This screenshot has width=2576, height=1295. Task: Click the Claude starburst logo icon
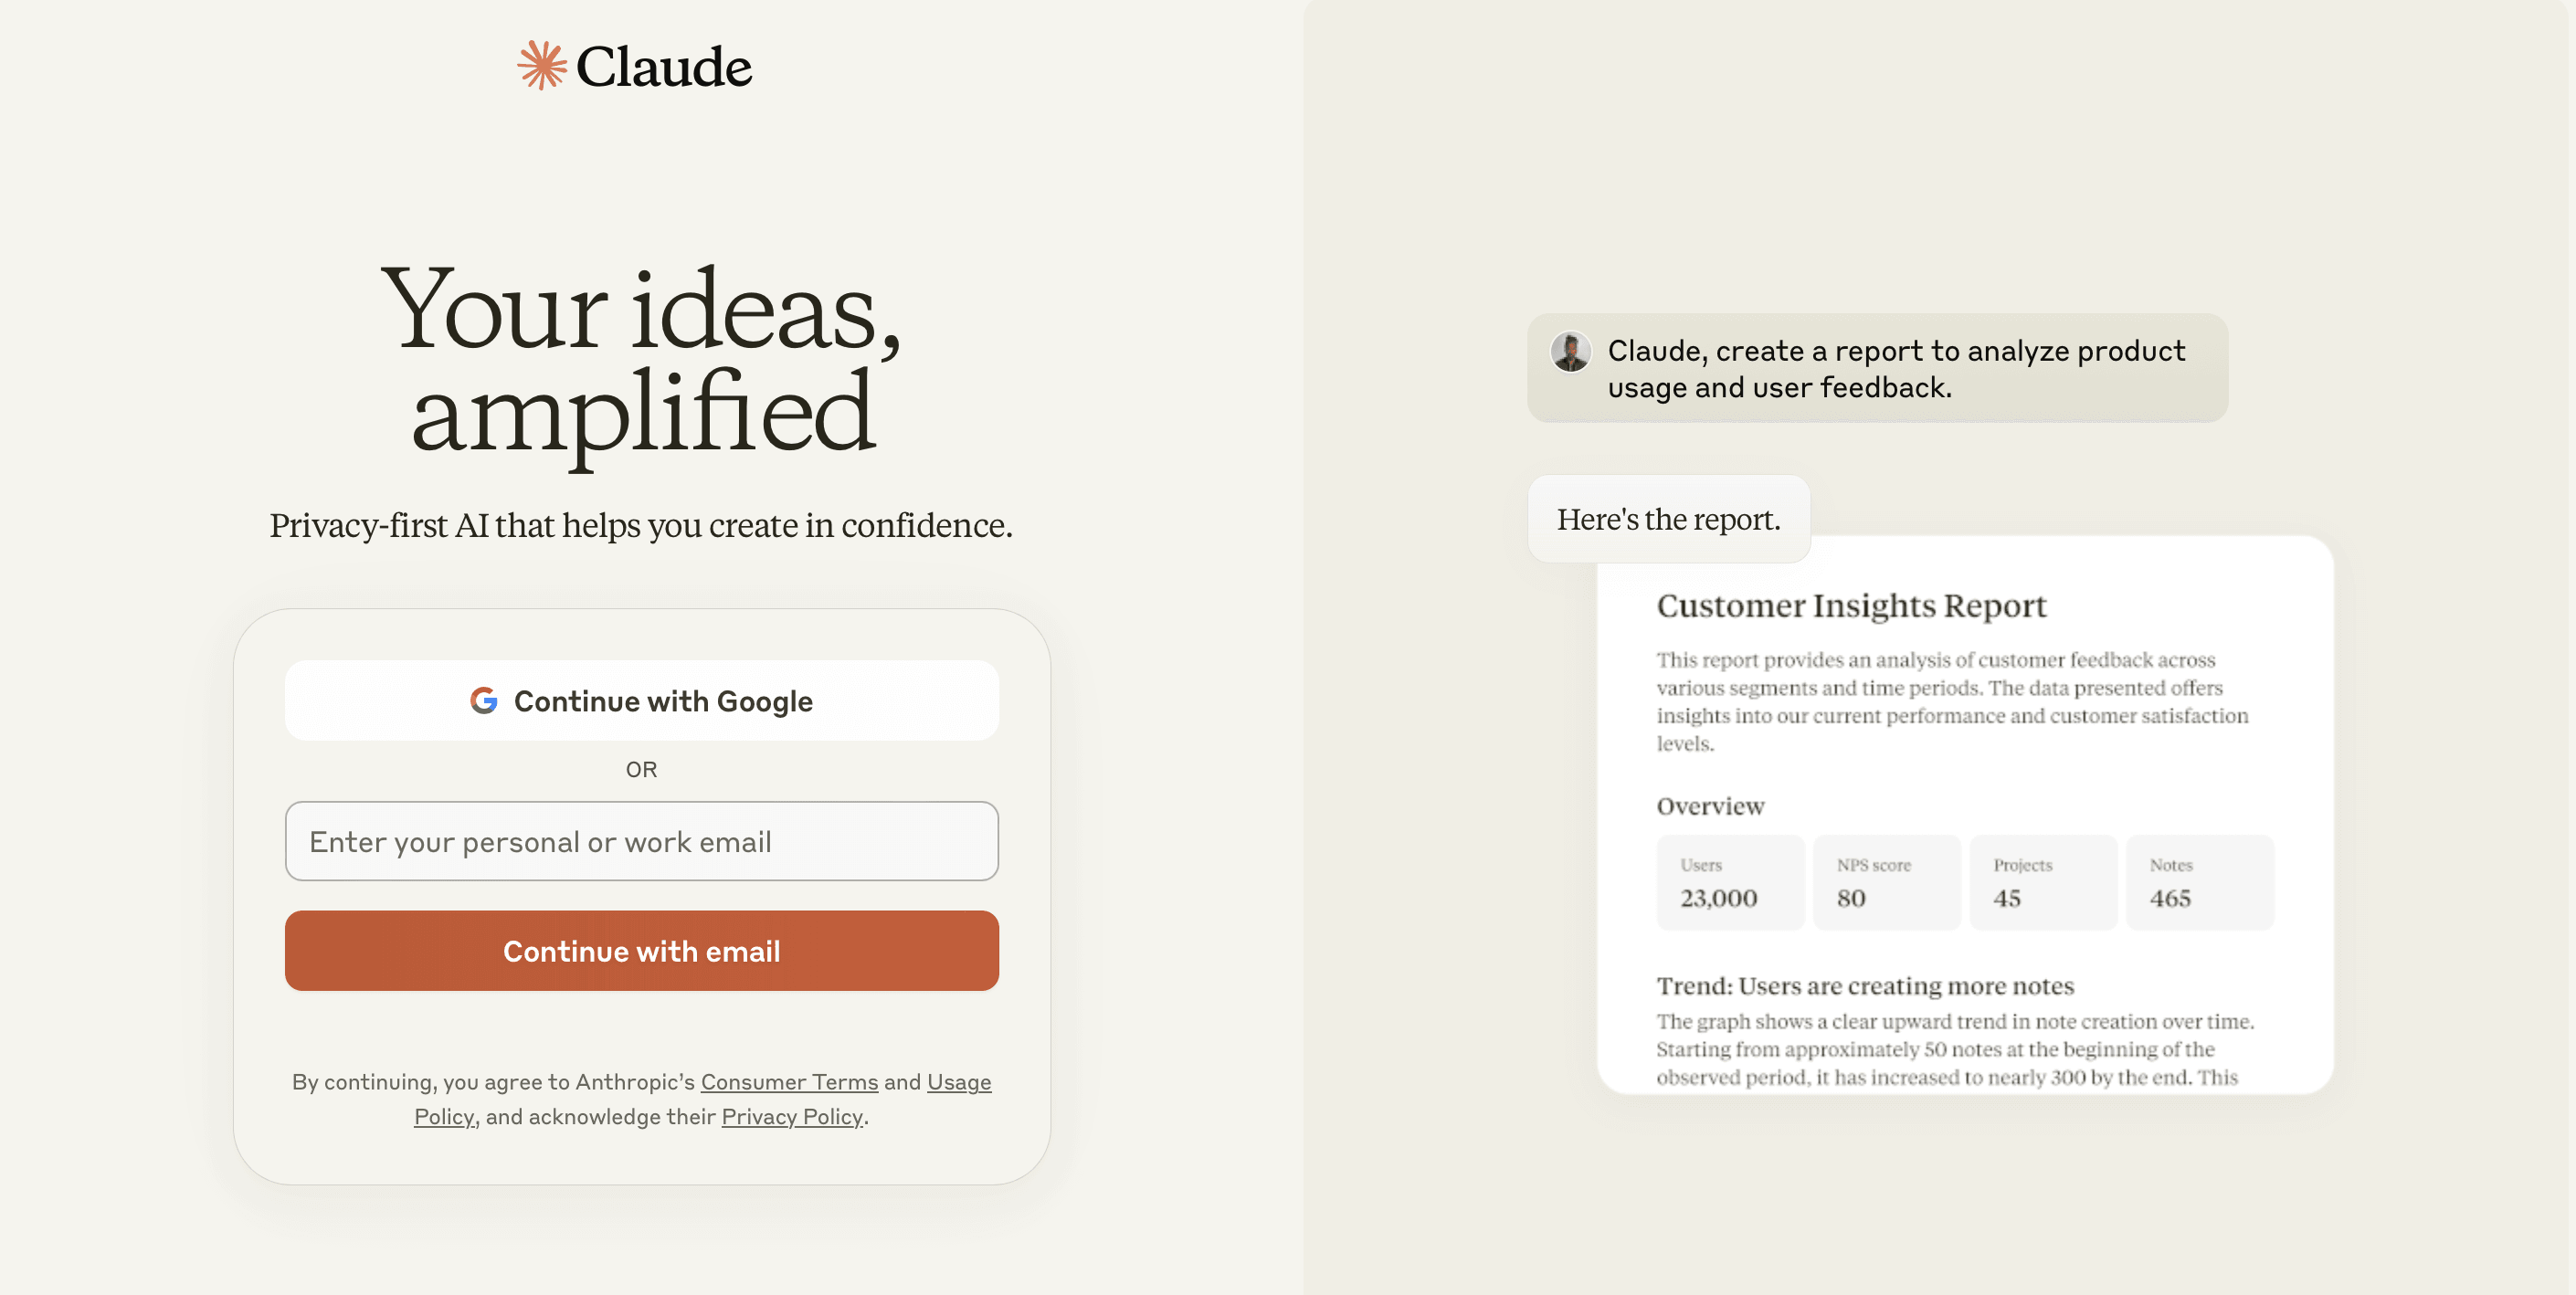[541, 66]
